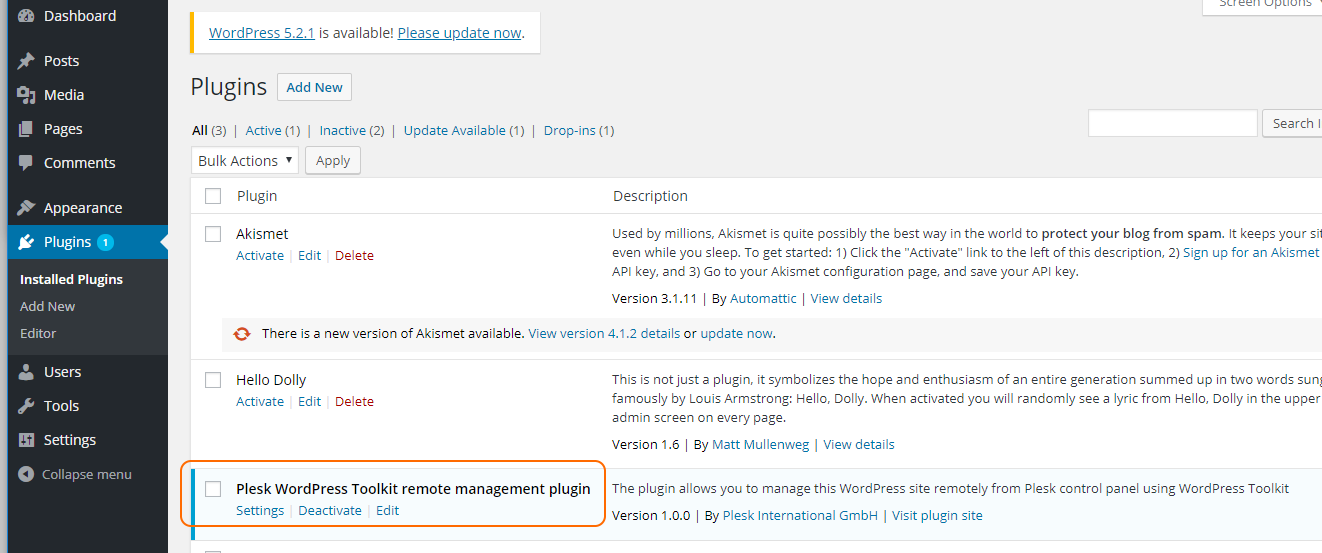Click into the plugin search field
This screenshot has width=1322, height=553.
click(1172, 123)
